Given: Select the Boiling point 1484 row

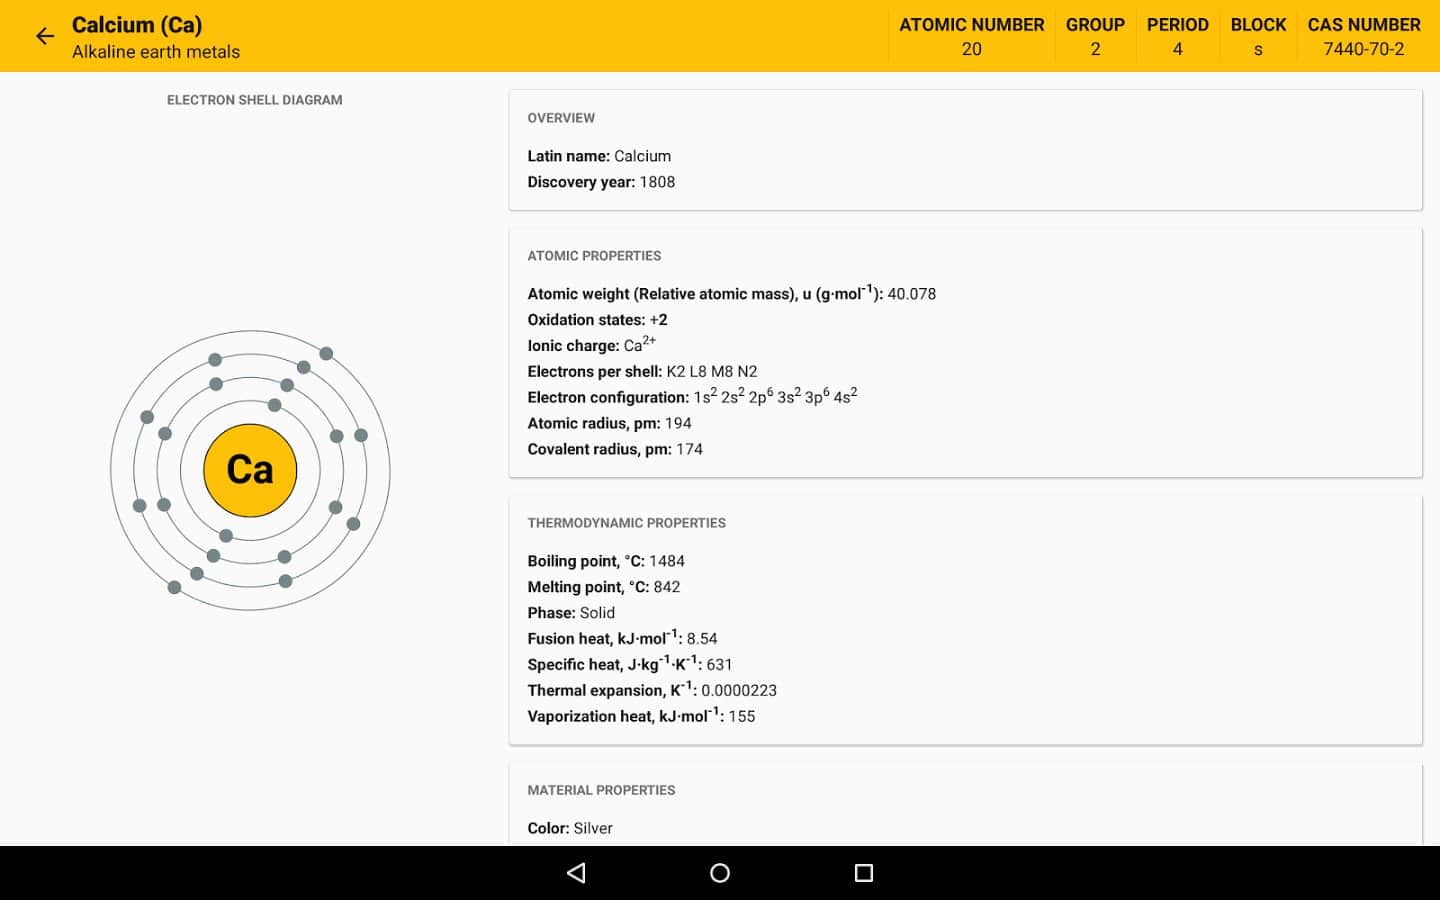Looking at the screenshot, I should pyautogui.click(x=606, y=561).
